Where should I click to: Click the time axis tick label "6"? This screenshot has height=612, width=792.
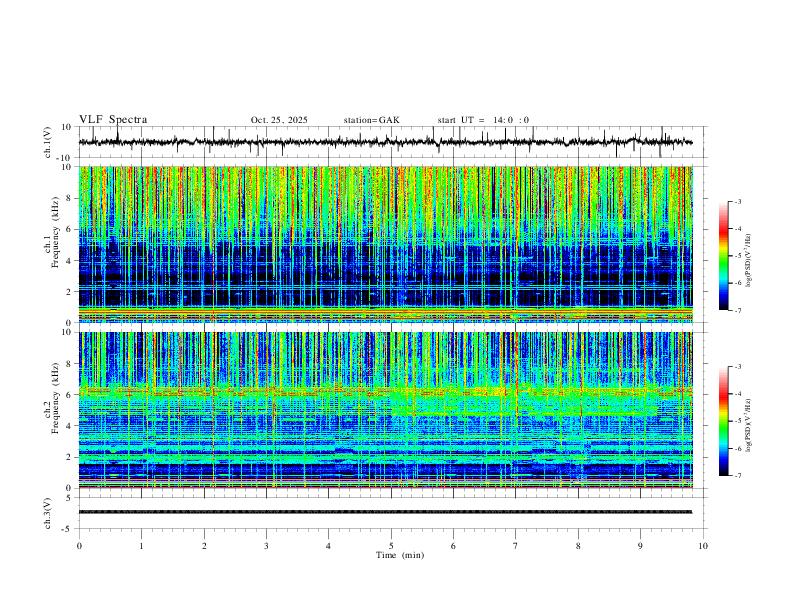click(x=453, y=546)
